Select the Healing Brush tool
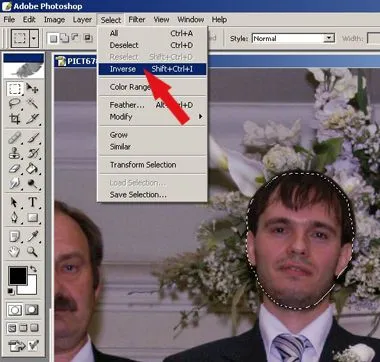Image resolution: width=380 pixels, height=362 pixels. click(x=14, y=138)
